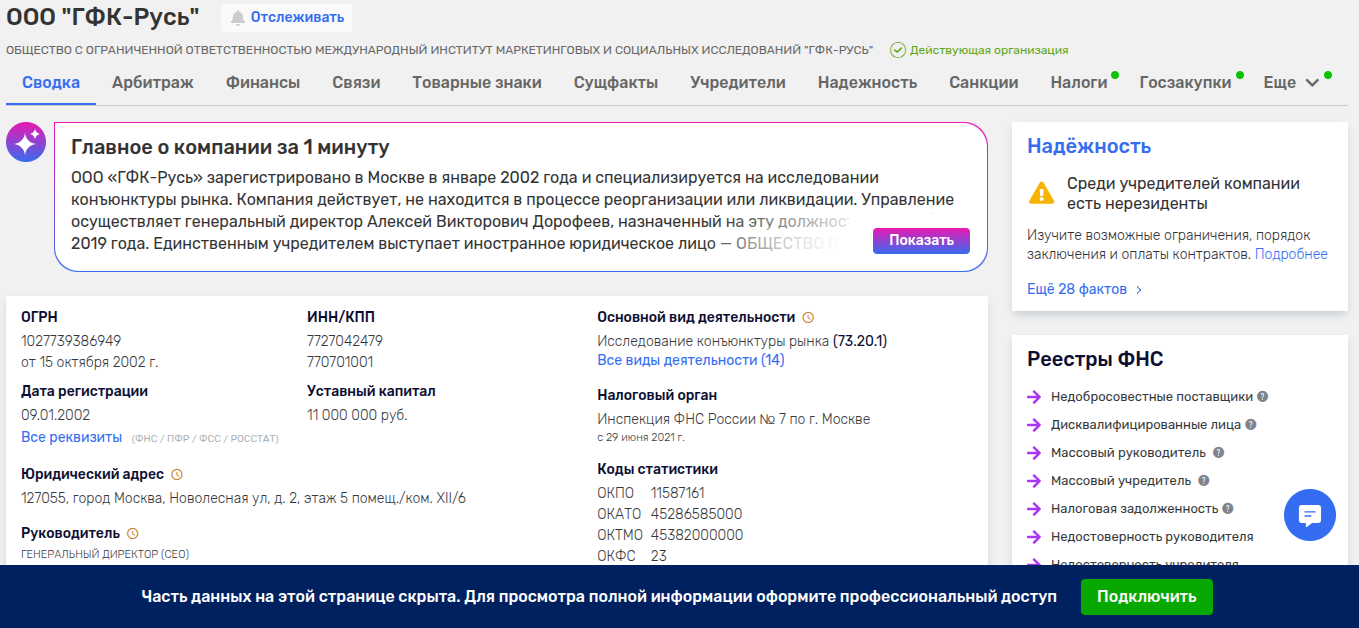Click arrow icon before Налоговая задолженность
Viewport: 1359px width, 628px height.
click(1034, 509)
